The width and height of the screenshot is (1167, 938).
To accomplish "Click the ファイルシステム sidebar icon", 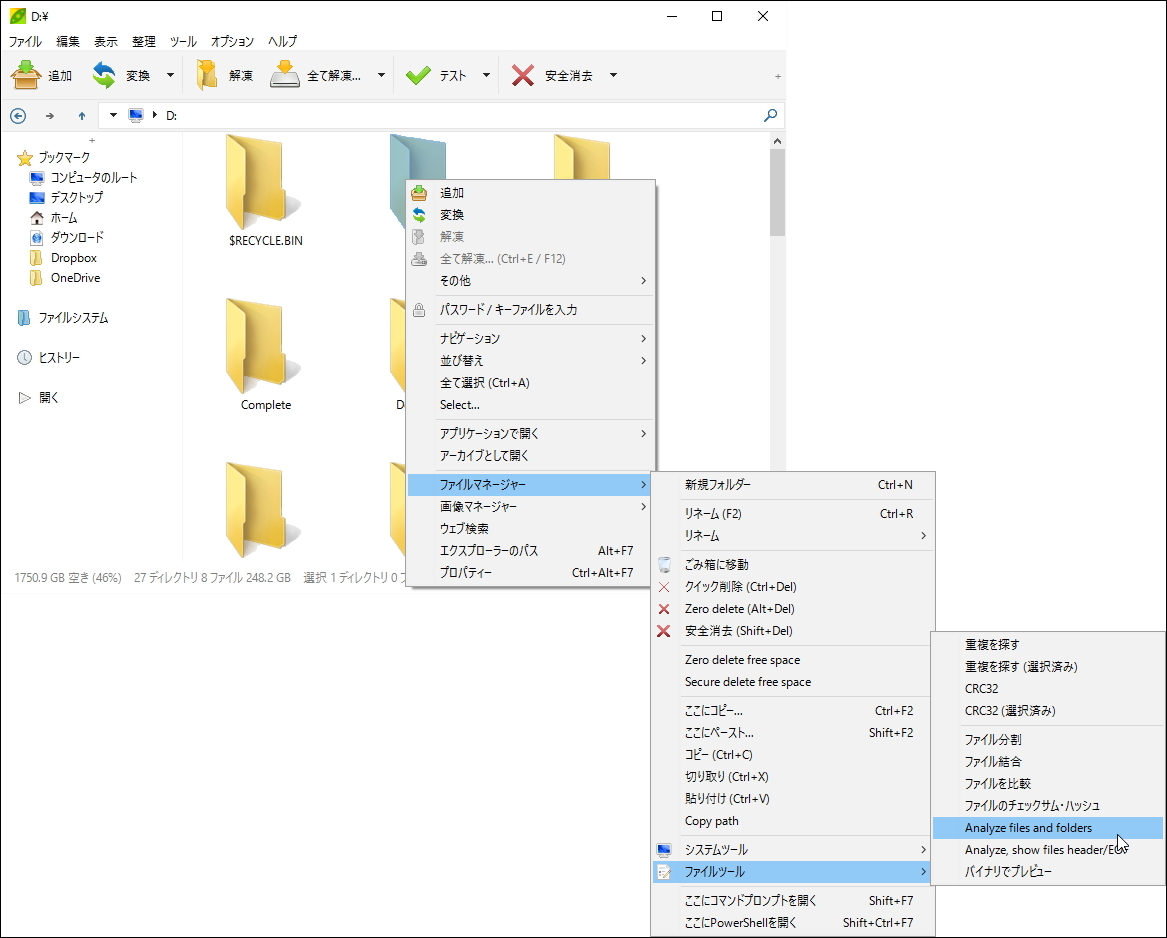I will click(x=22, y=318).
